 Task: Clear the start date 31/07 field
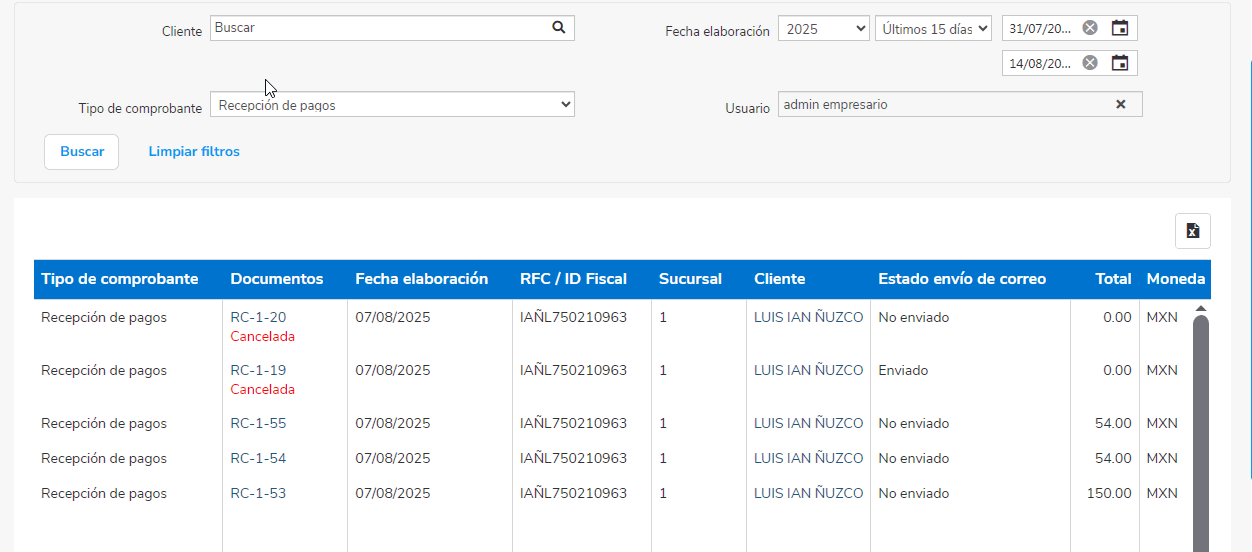(x=1090, y=28)
